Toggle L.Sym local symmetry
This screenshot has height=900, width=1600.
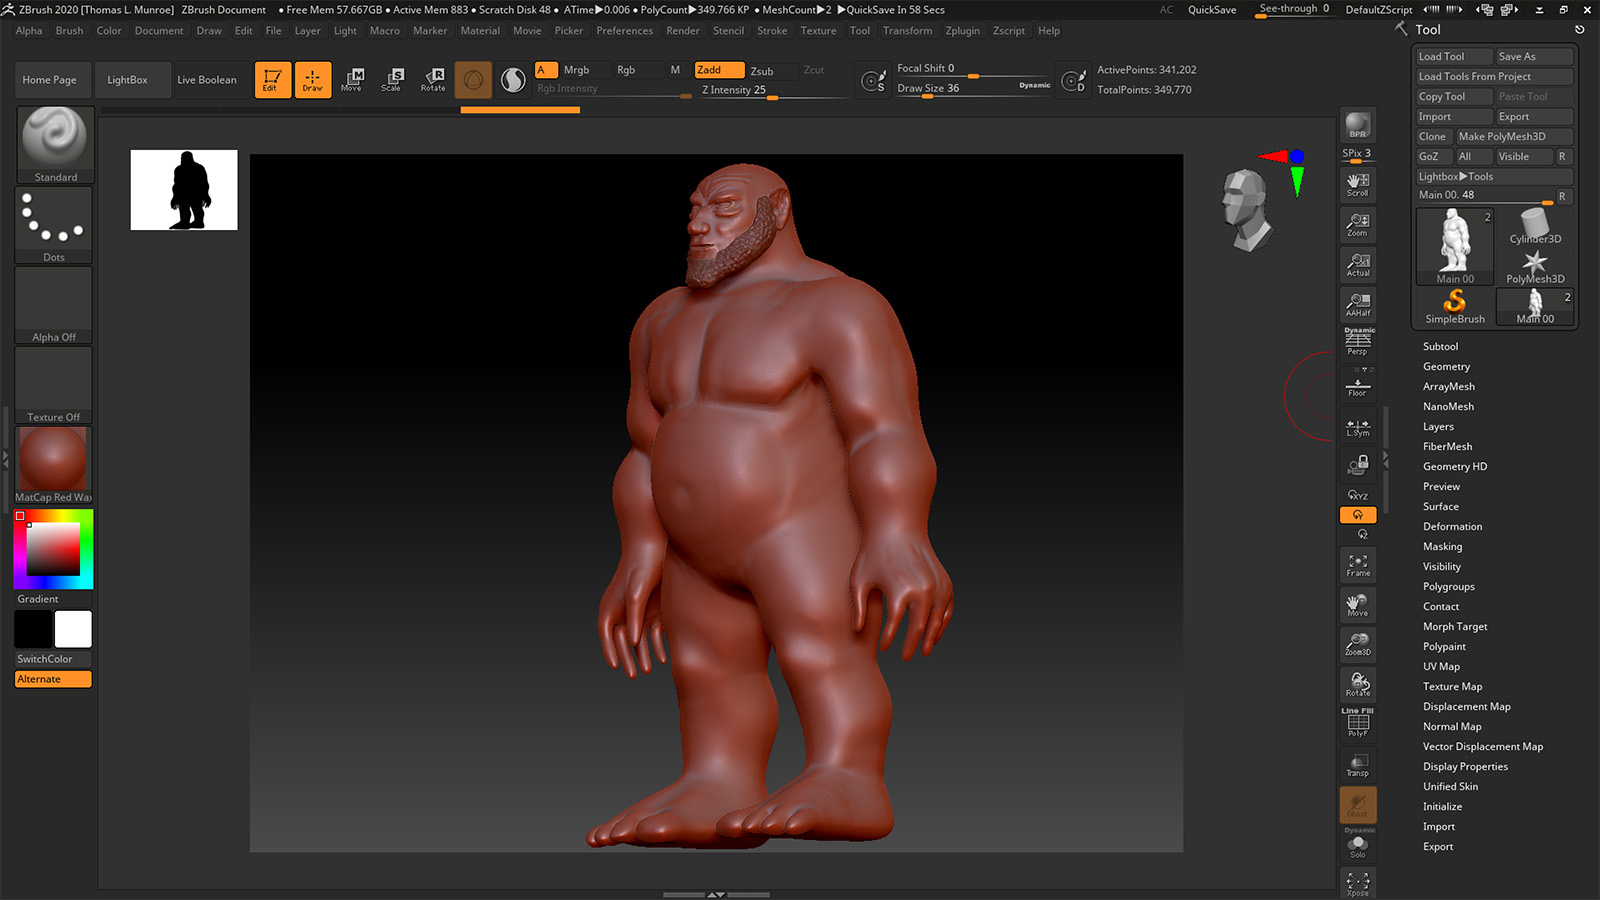[x=1358, y=427]
